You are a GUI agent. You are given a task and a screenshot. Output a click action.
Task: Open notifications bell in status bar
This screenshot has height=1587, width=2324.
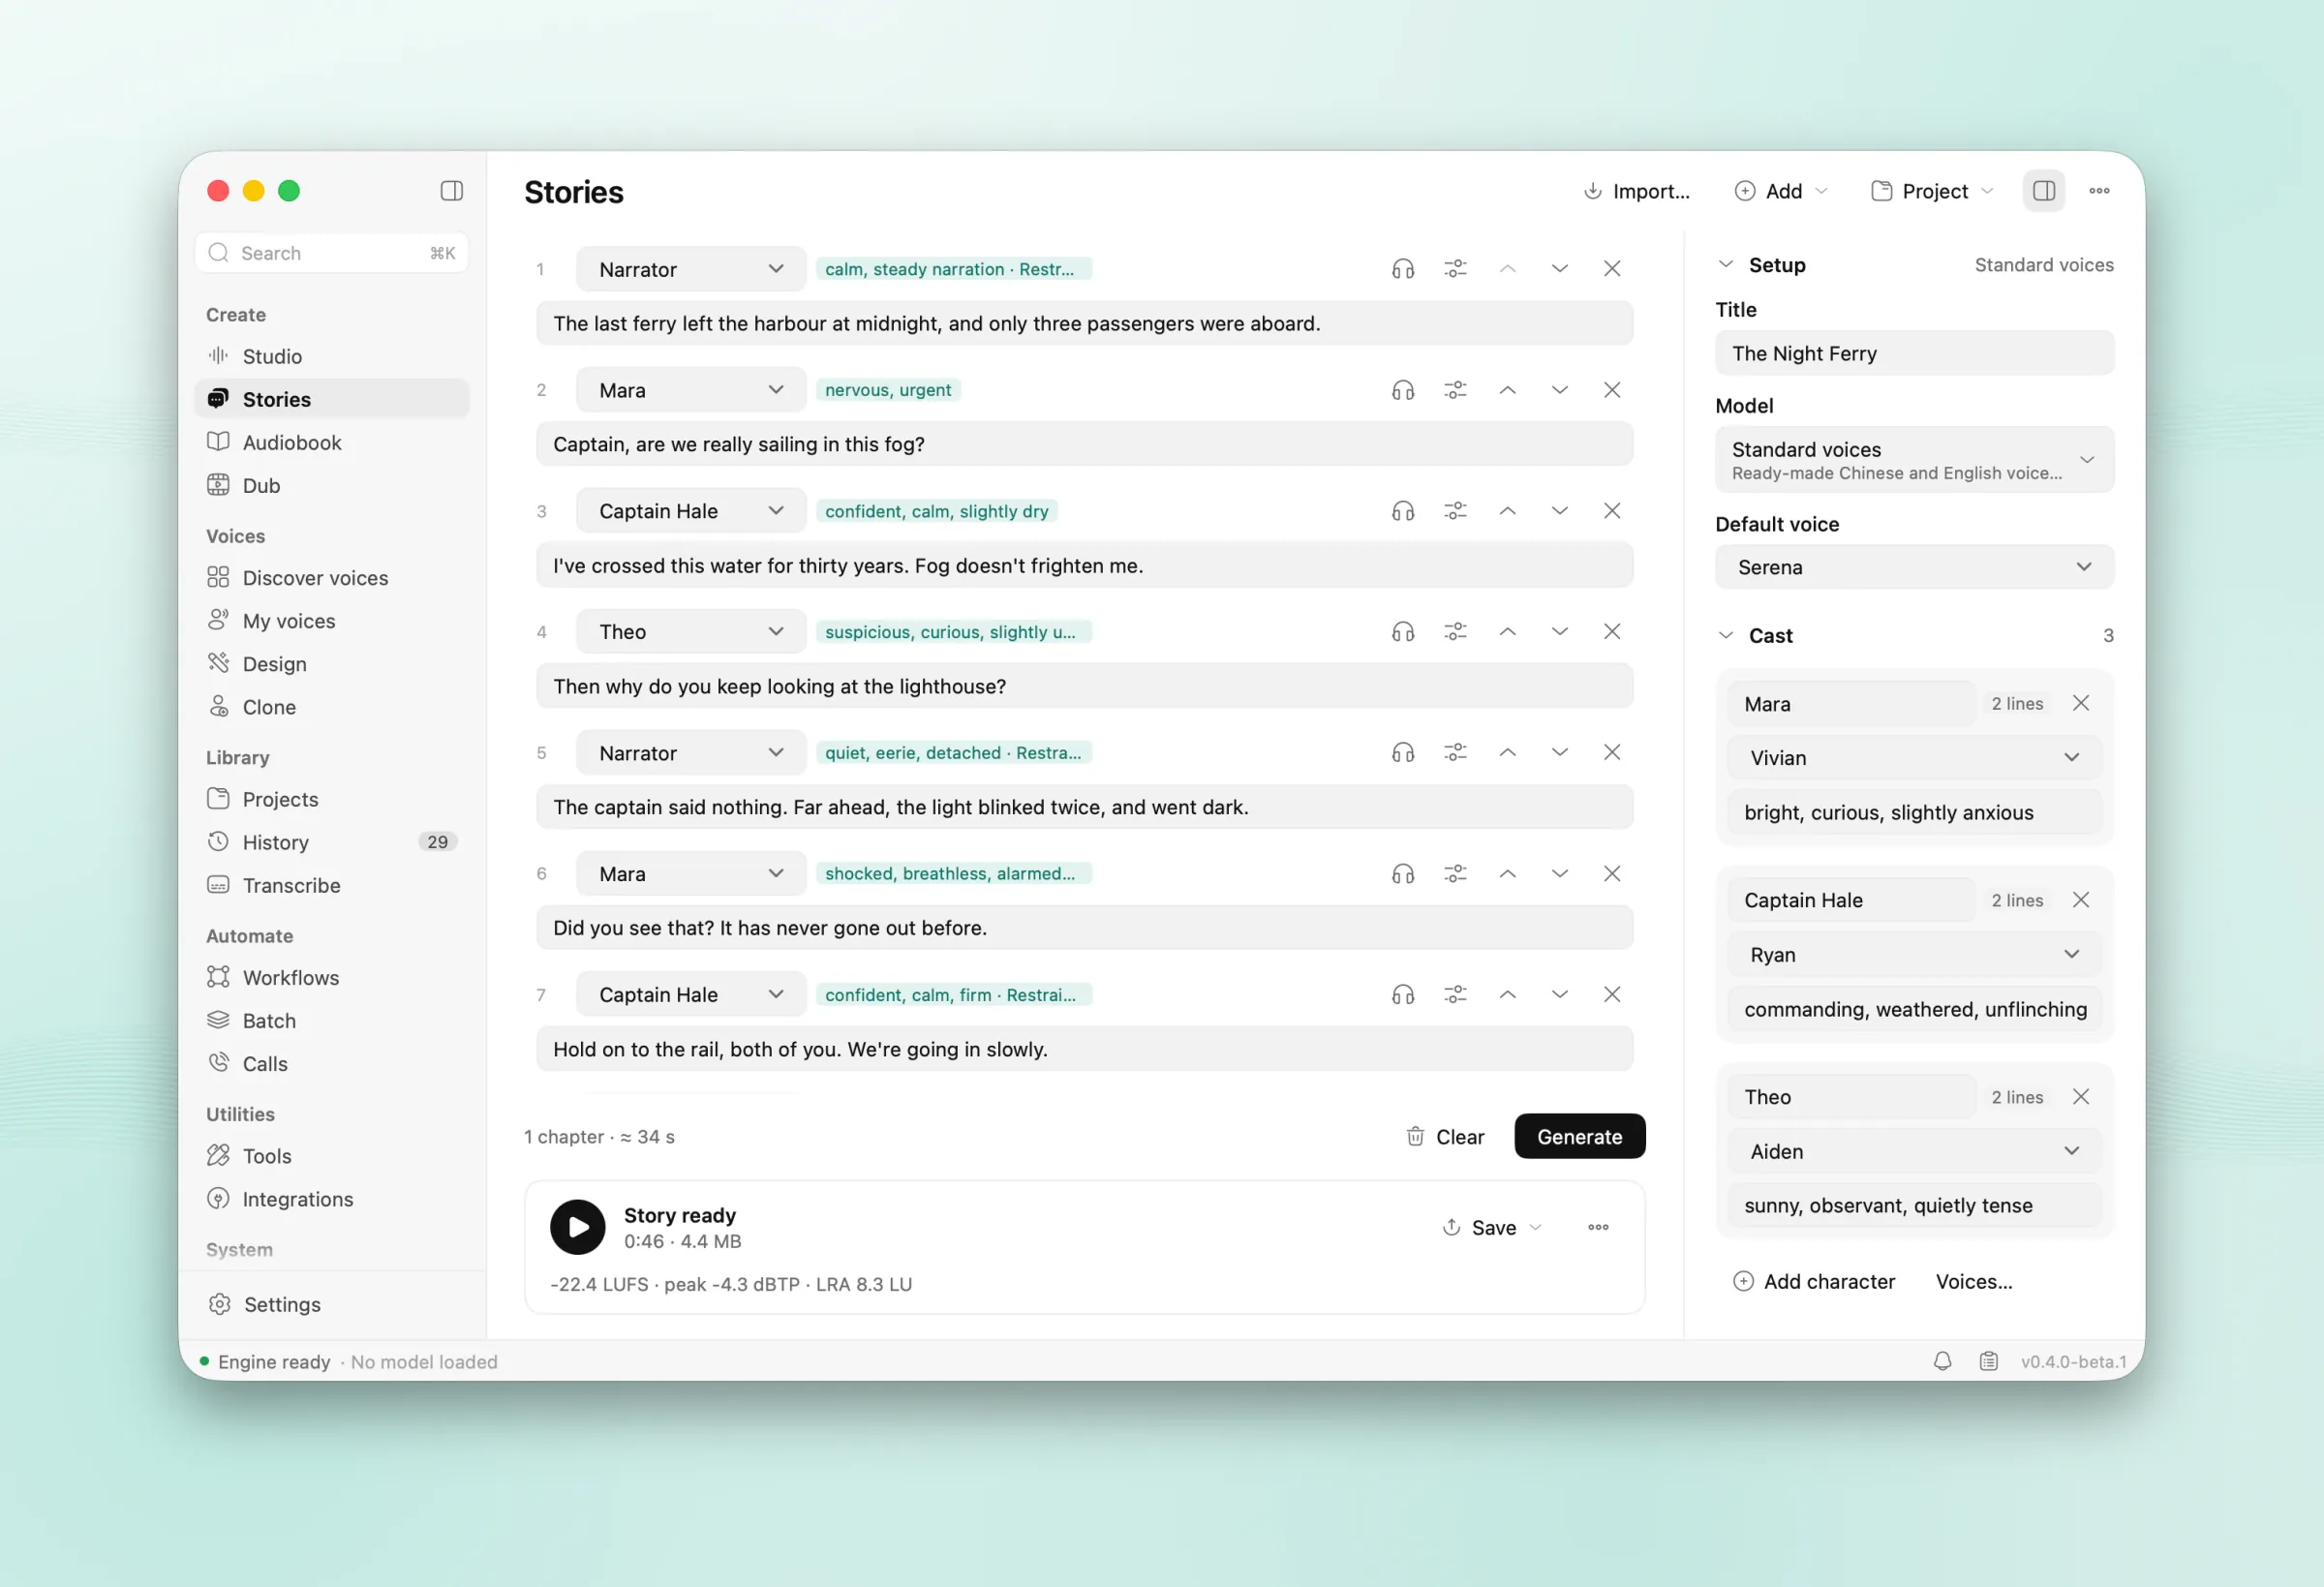1942,1361
